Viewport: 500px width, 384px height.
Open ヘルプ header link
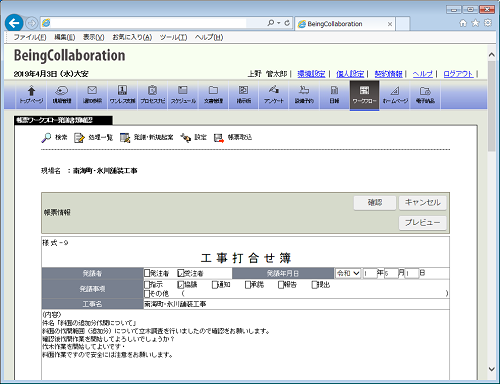click(x=422, y=74)
